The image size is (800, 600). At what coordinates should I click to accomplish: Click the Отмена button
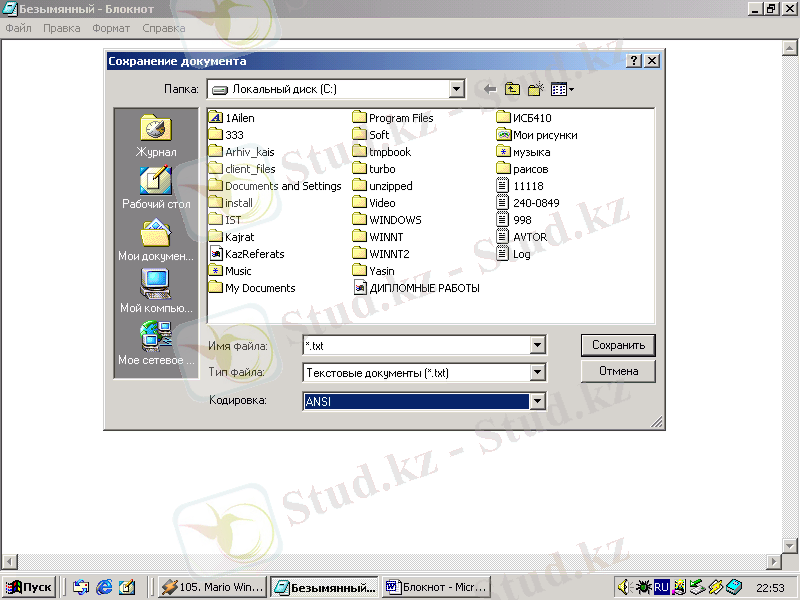point(618,371)
